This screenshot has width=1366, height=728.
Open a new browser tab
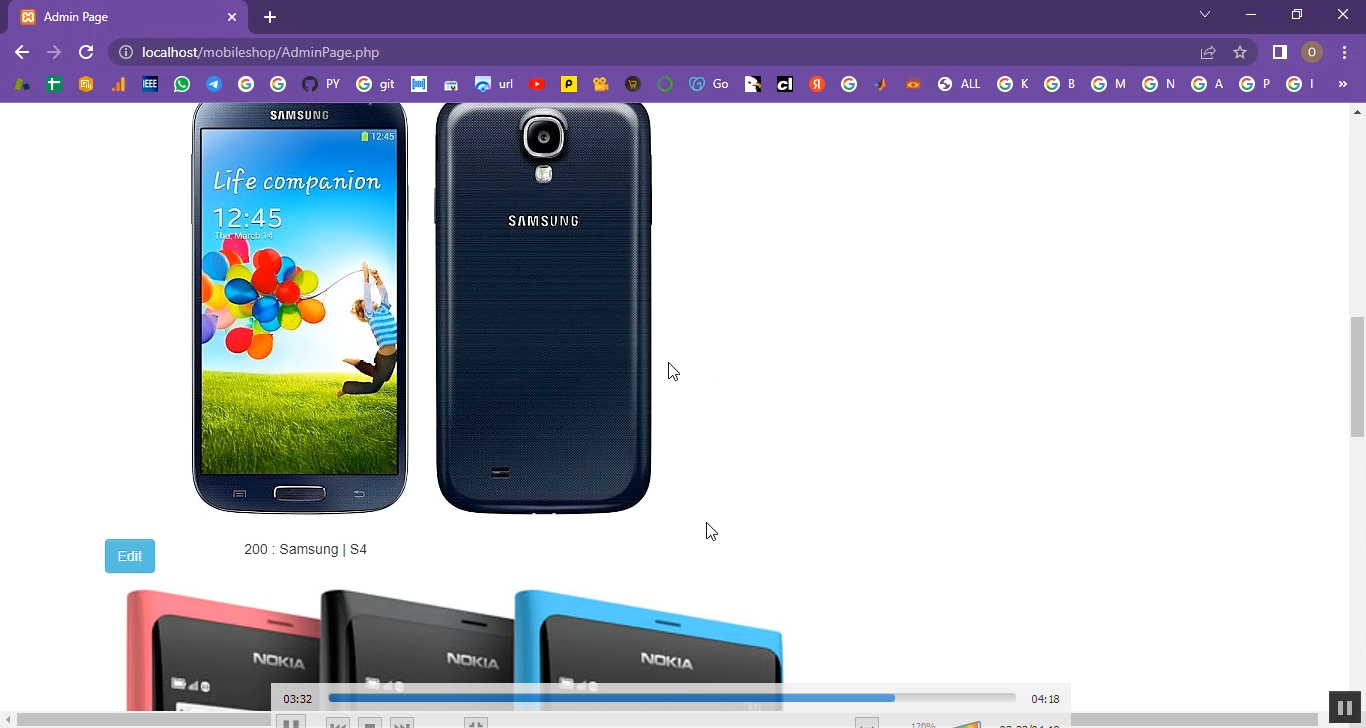pos(270,17)
